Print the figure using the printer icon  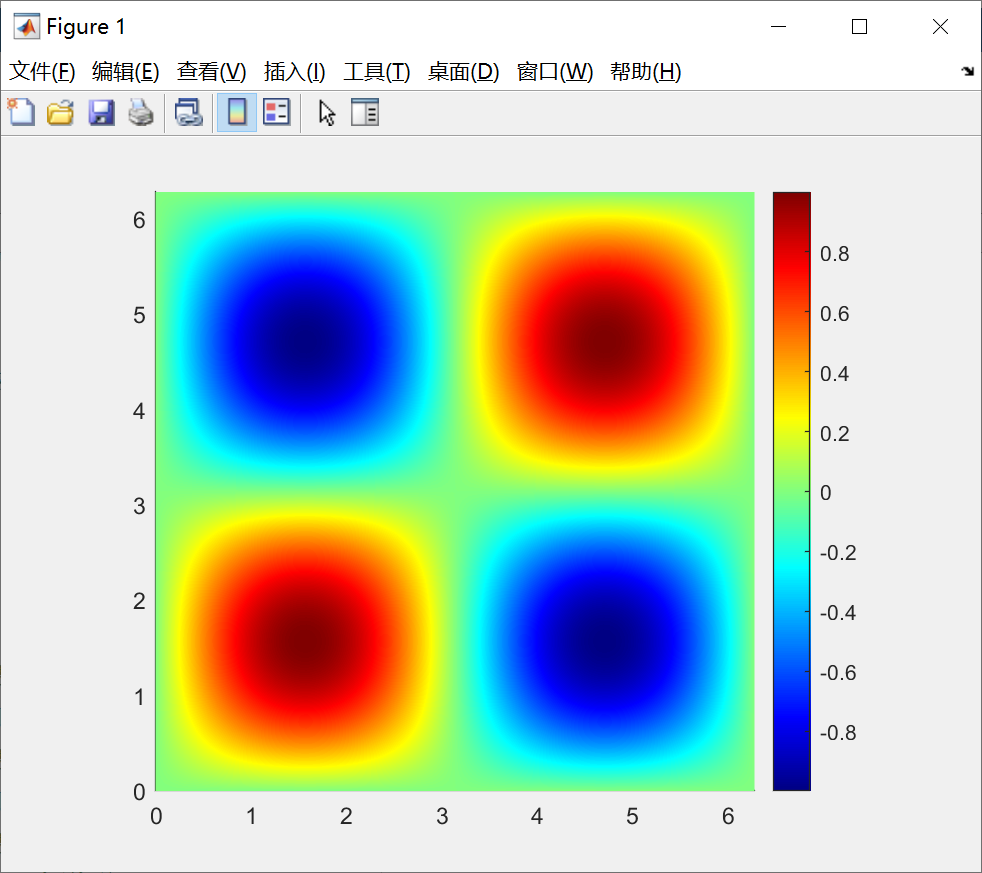[141, 113]
